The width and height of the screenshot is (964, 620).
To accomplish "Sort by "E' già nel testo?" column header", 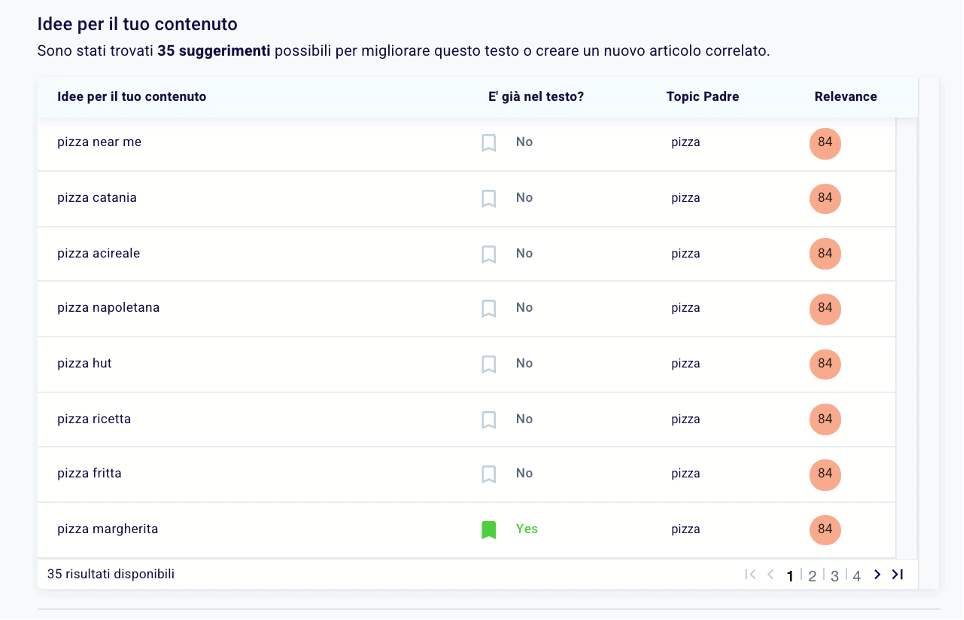I will pyautogui.click(x=535, y=97).
